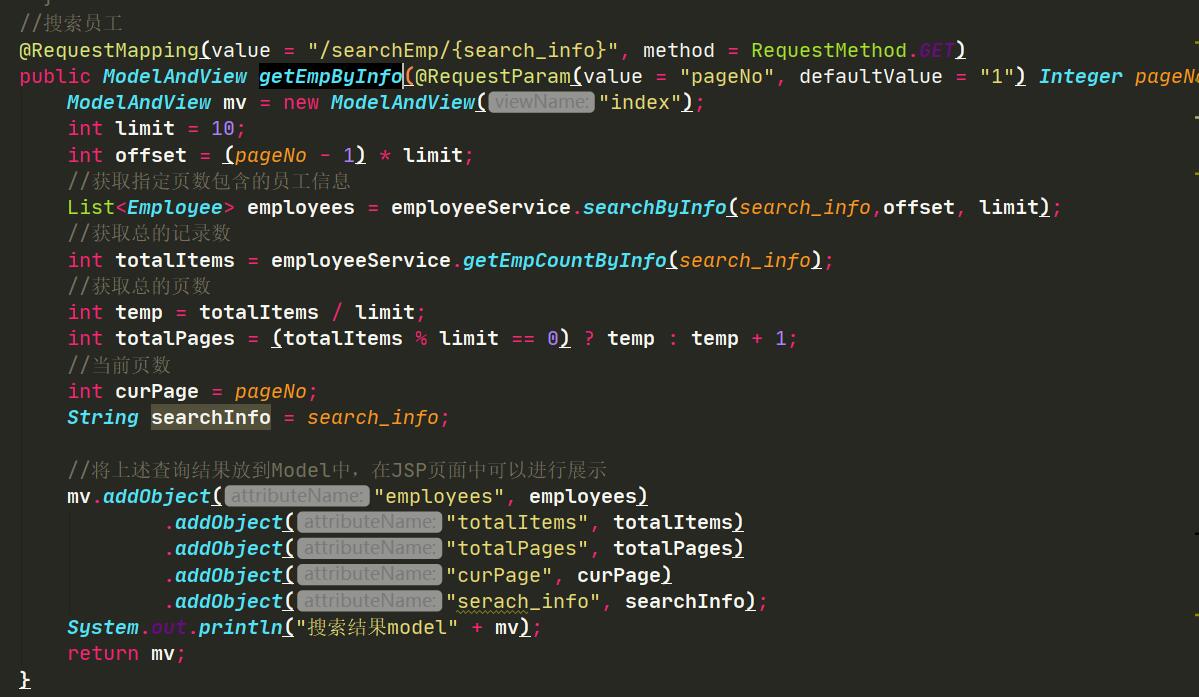Click temp in 'int temp =' declaration

click(x=138, y=312)
